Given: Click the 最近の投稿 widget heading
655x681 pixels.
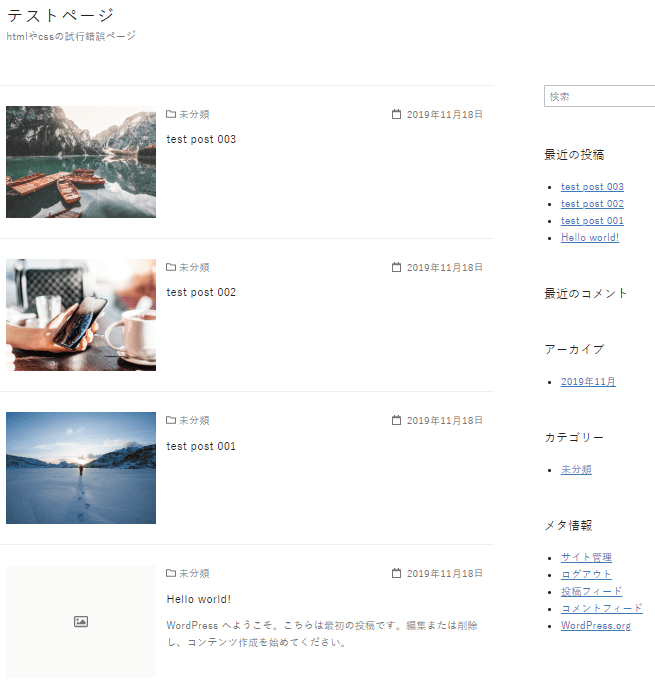Looking at the screenshot, I should [574, 155].
